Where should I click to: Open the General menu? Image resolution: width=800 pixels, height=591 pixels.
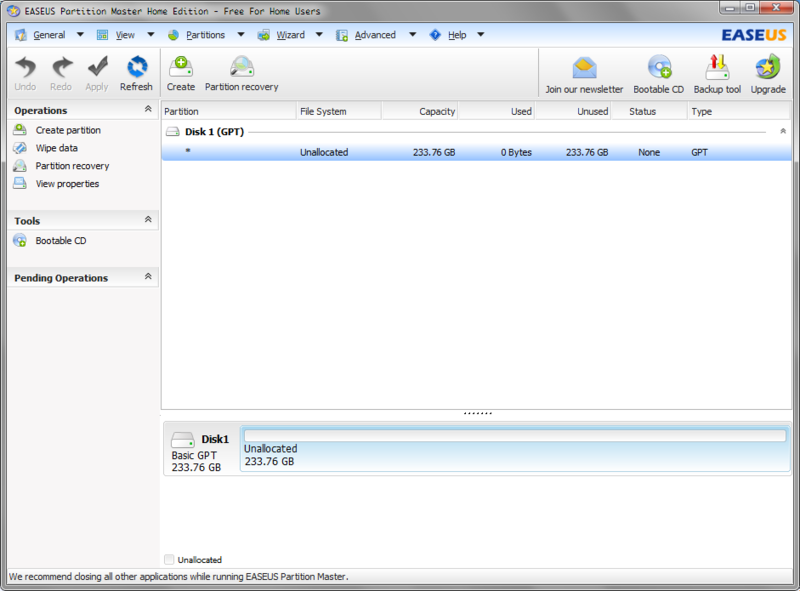click(49, 35)
